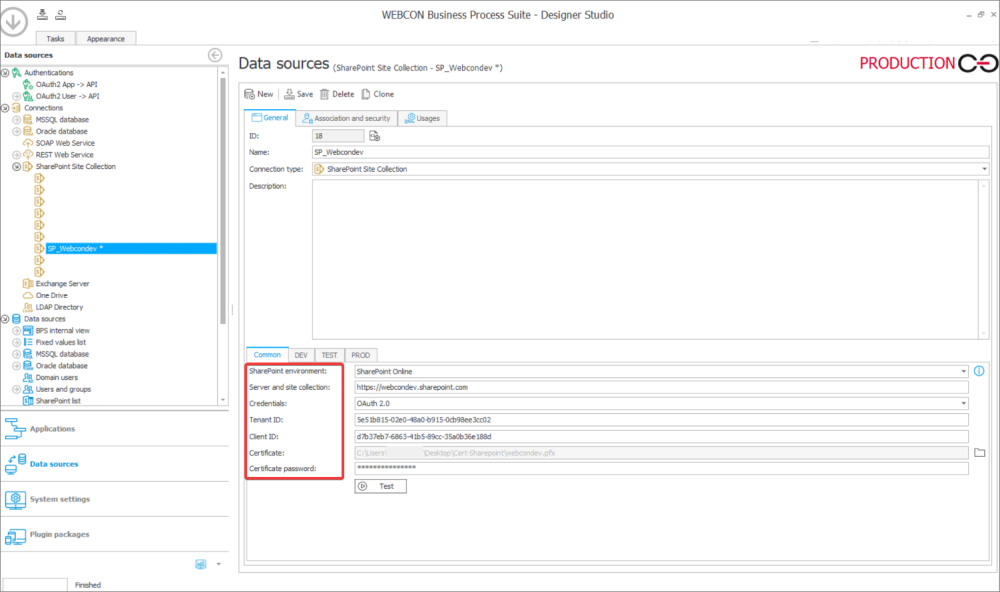Open the Plugin packages section
This screenshot has width=1000, height=592.
point(59,535)
